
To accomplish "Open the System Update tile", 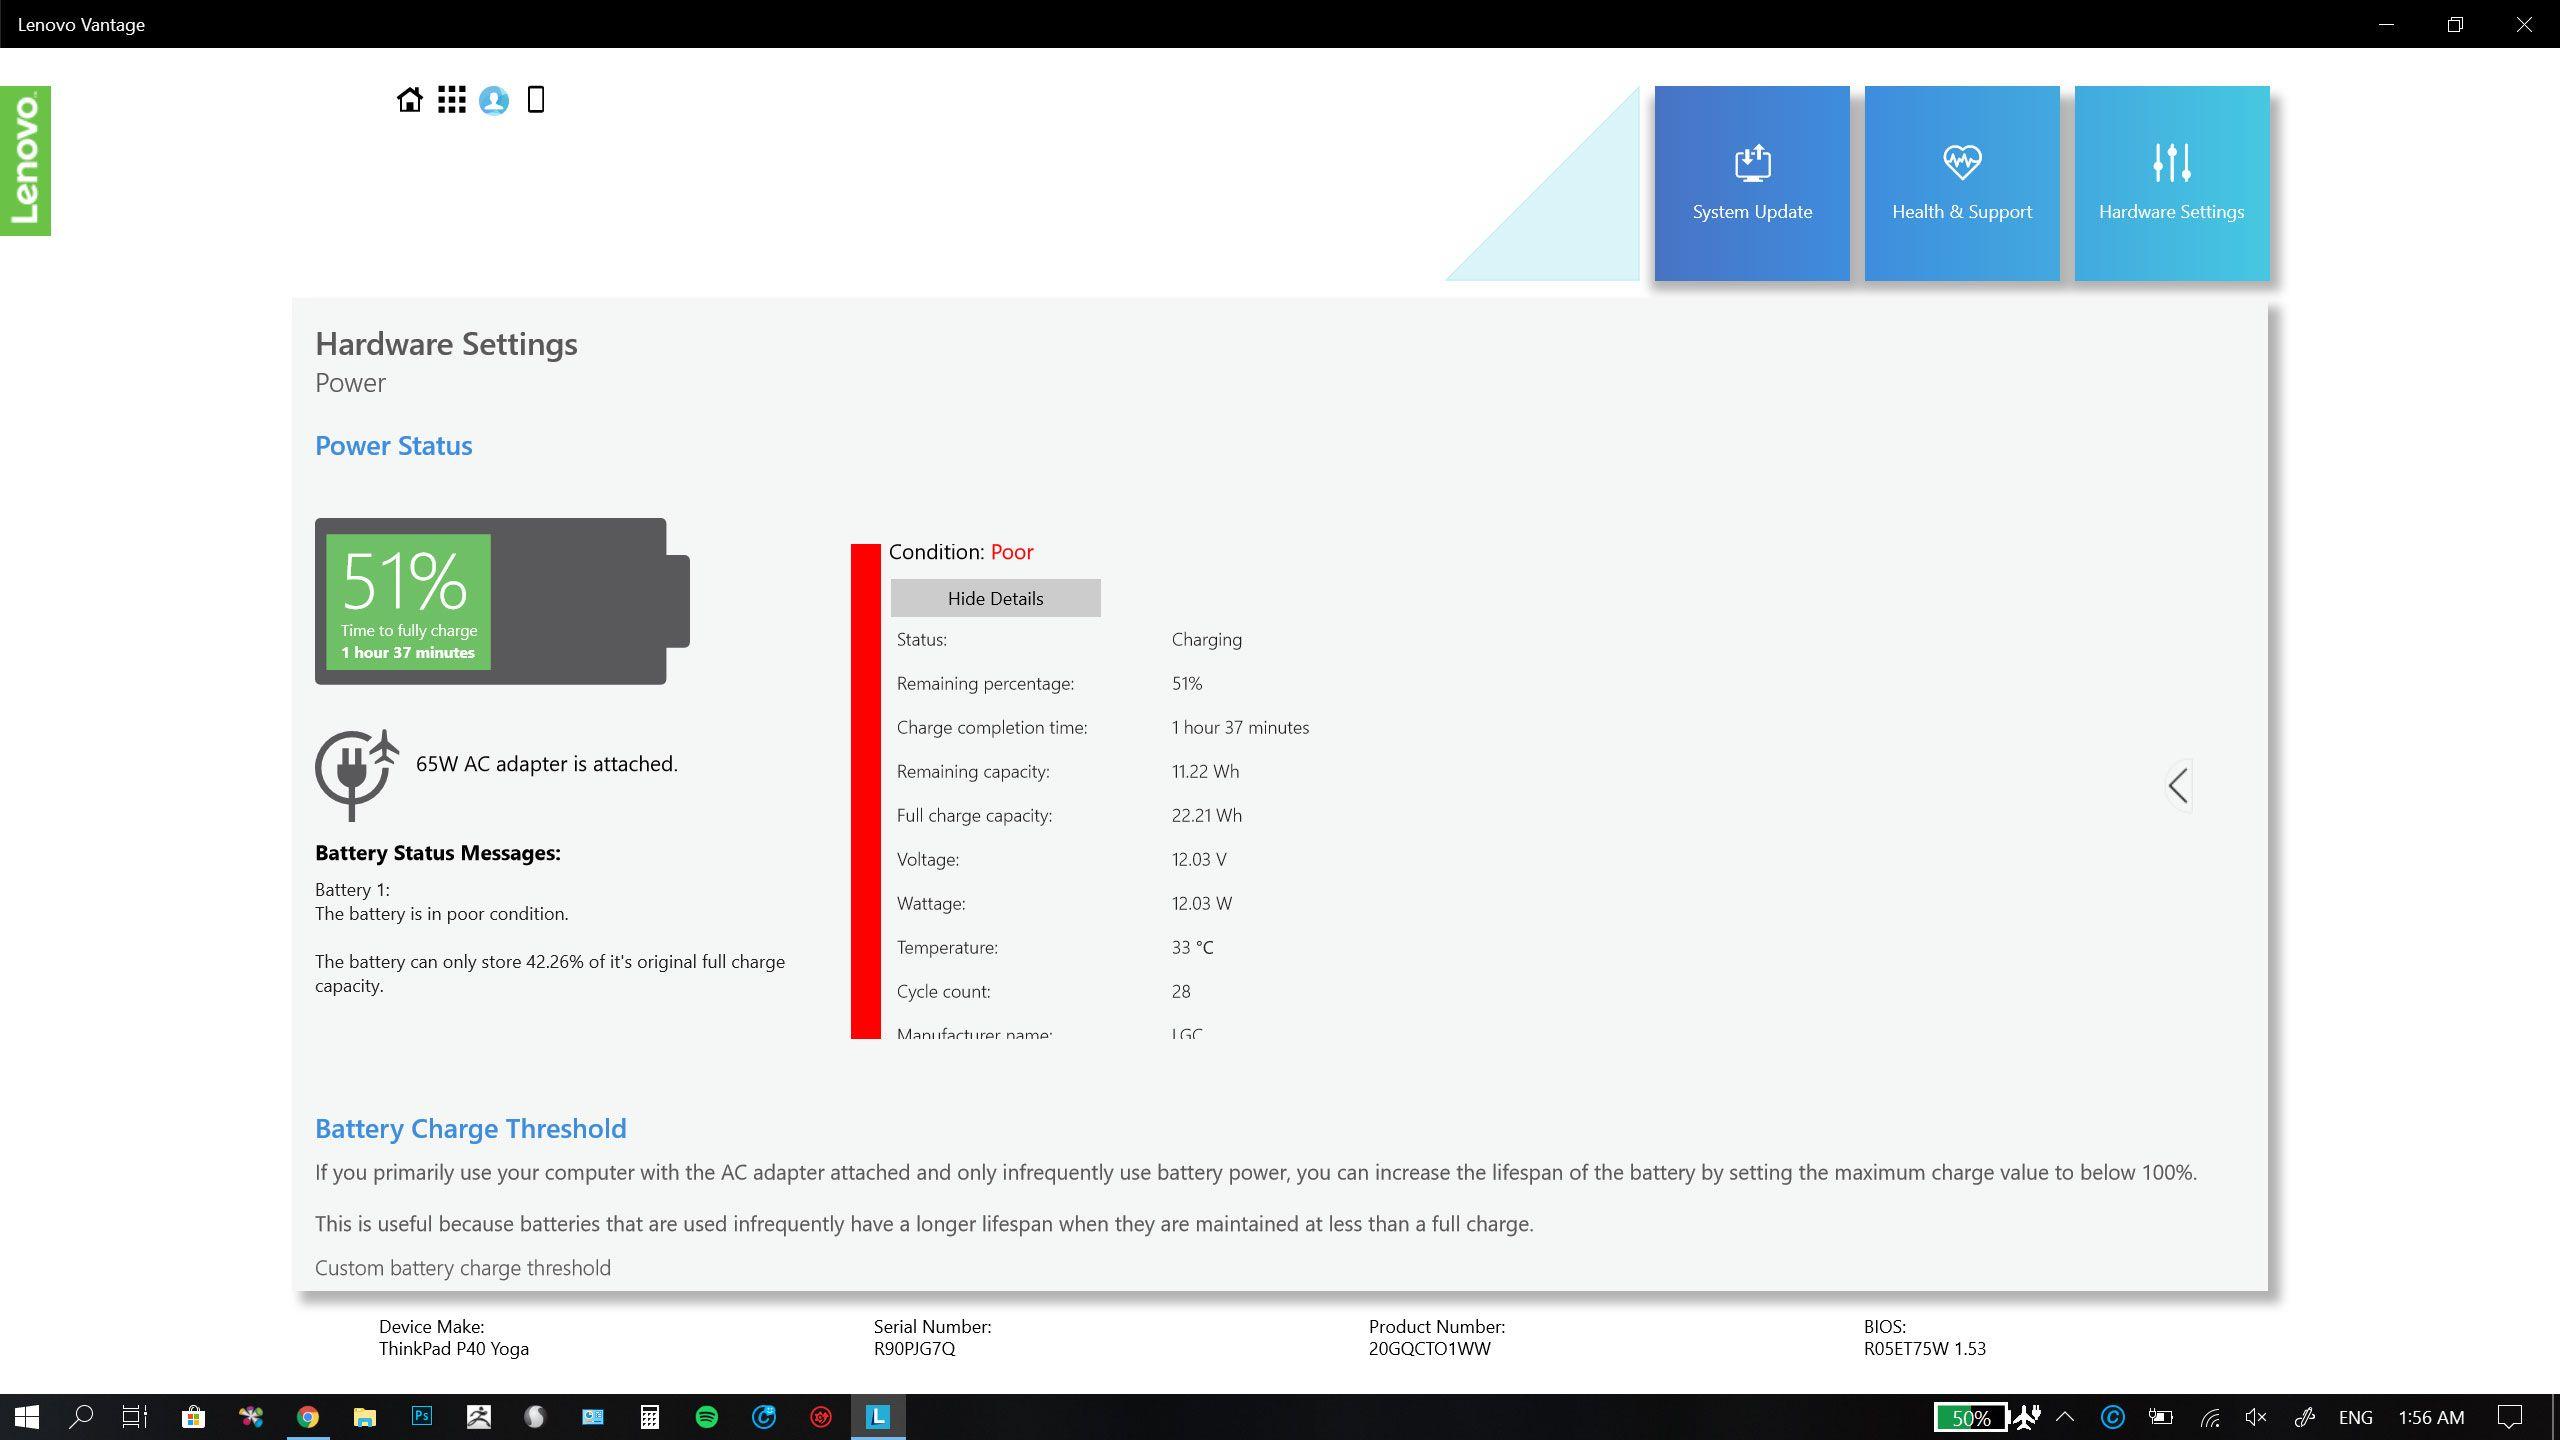I will click(1752, 183).
